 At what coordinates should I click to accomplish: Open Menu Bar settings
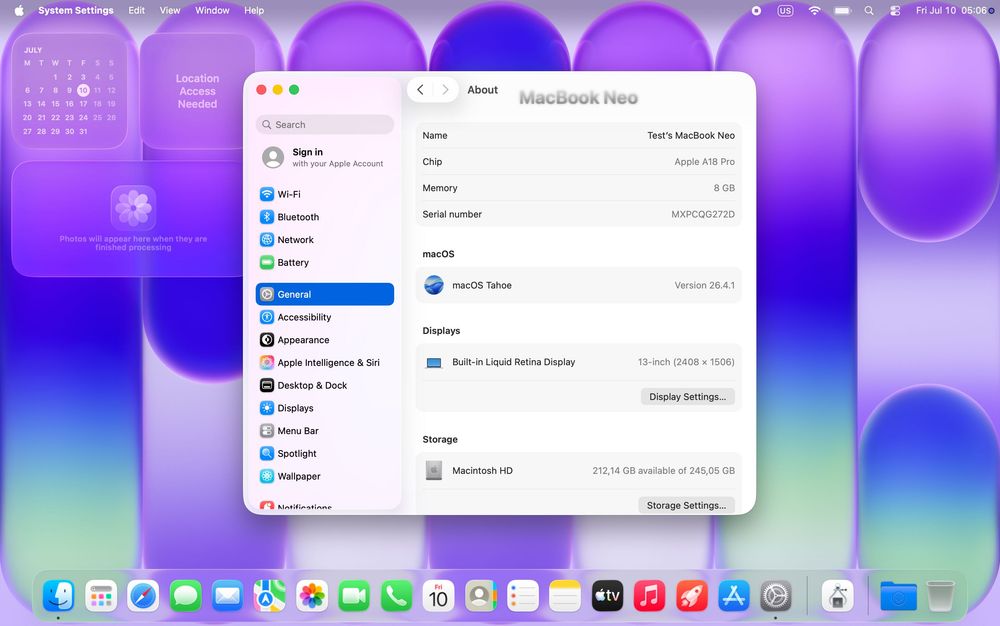325,431
